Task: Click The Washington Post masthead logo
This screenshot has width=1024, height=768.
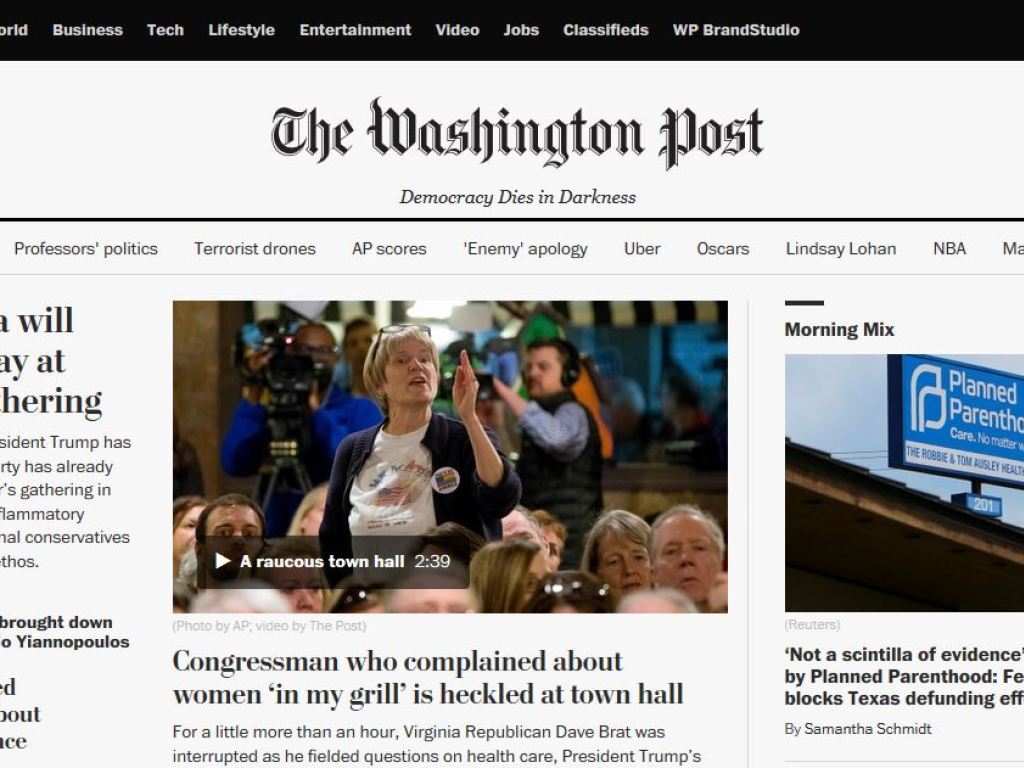Action: click(x=517, y=133)
